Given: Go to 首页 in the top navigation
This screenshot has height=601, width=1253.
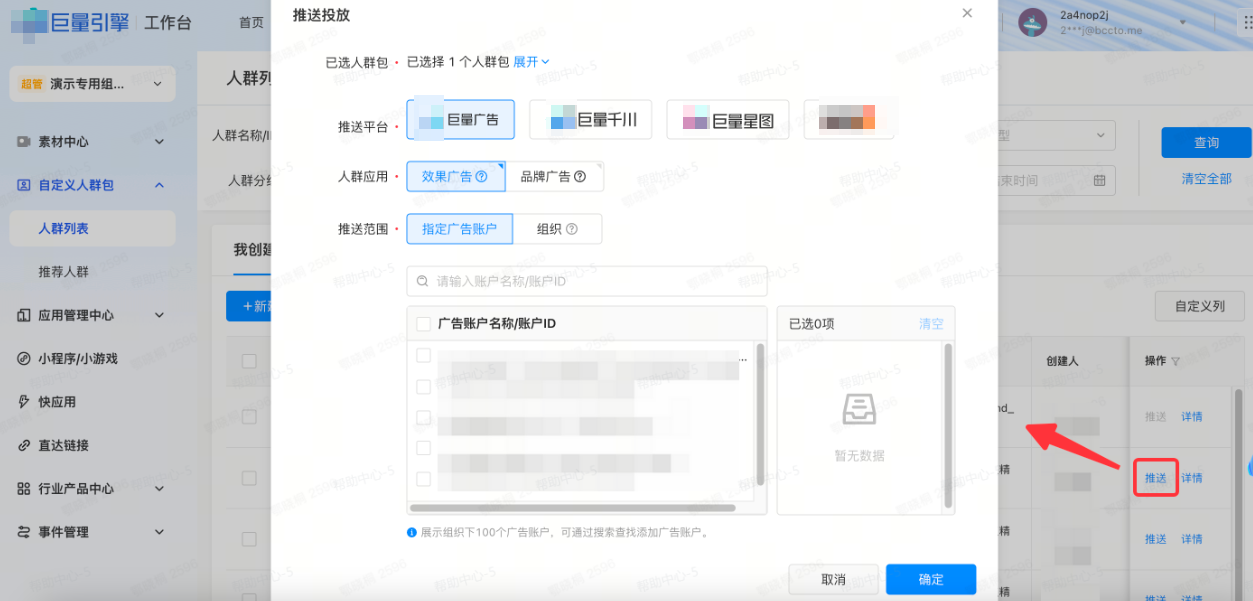Looking at the screenshot, I should 251,22.
